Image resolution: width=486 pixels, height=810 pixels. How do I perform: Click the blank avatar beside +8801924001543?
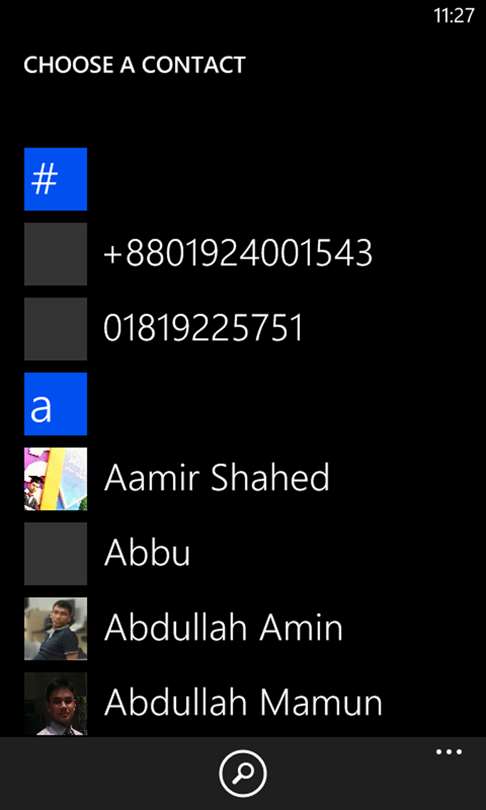55,254
